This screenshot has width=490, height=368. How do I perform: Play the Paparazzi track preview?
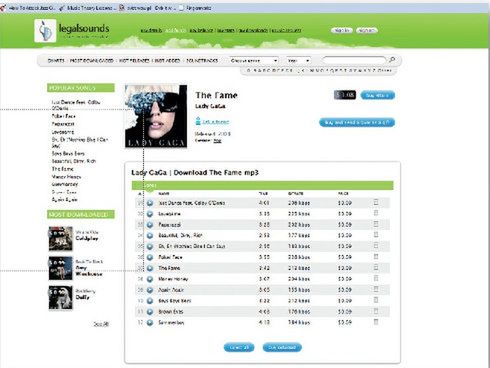click(150, 225)
